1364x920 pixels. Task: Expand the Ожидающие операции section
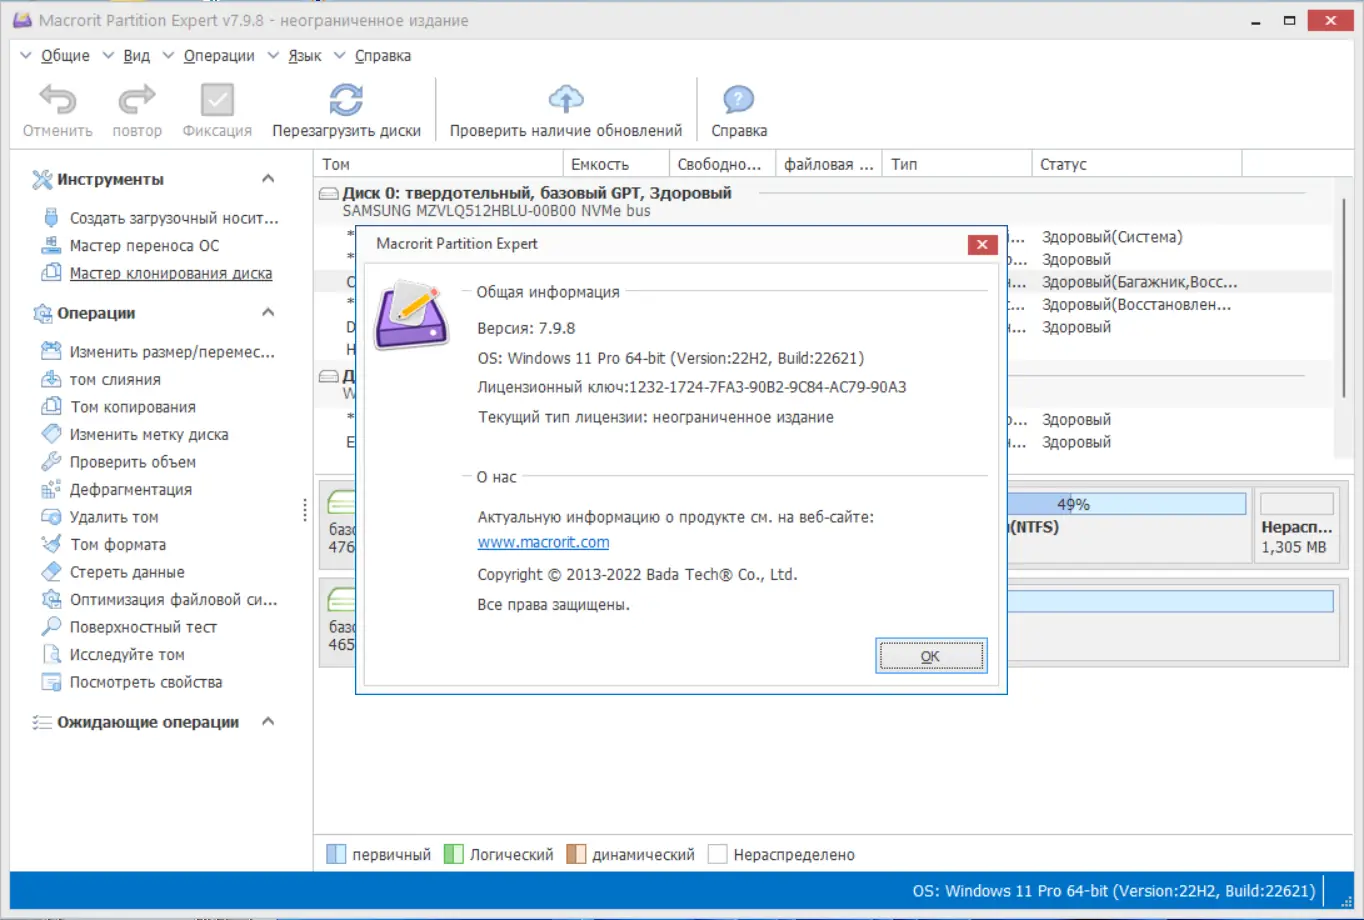tap(268, 721)
